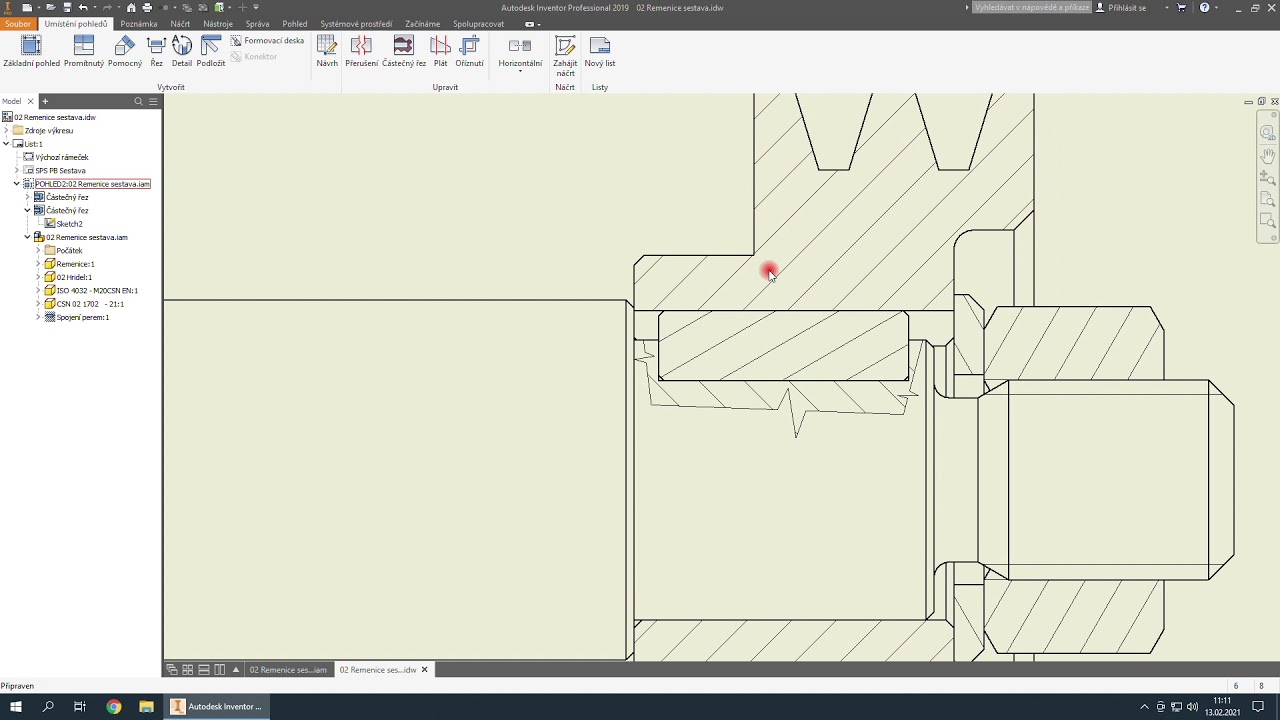Click the Save icon in quick access toolbar
The height and width of the screenshot is (720, 1280).
pos(67,7)
